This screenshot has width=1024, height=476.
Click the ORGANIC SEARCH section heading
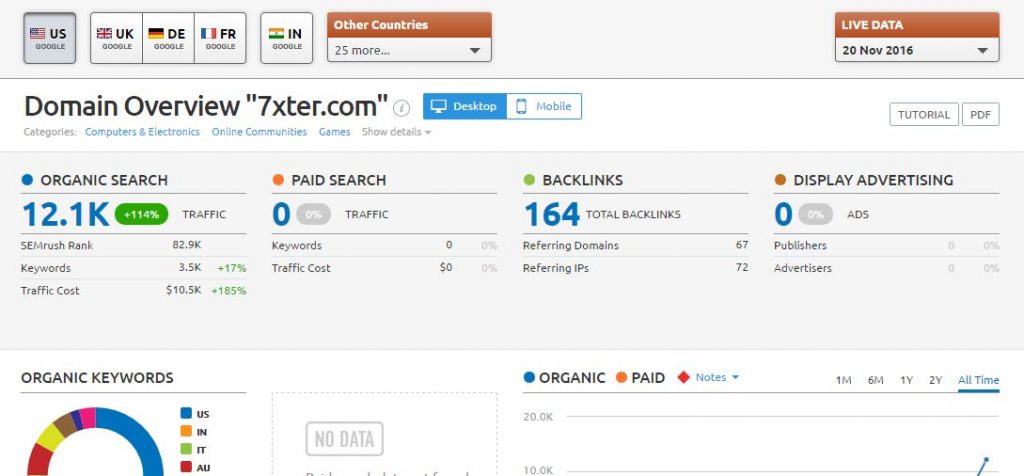[104, 180]
